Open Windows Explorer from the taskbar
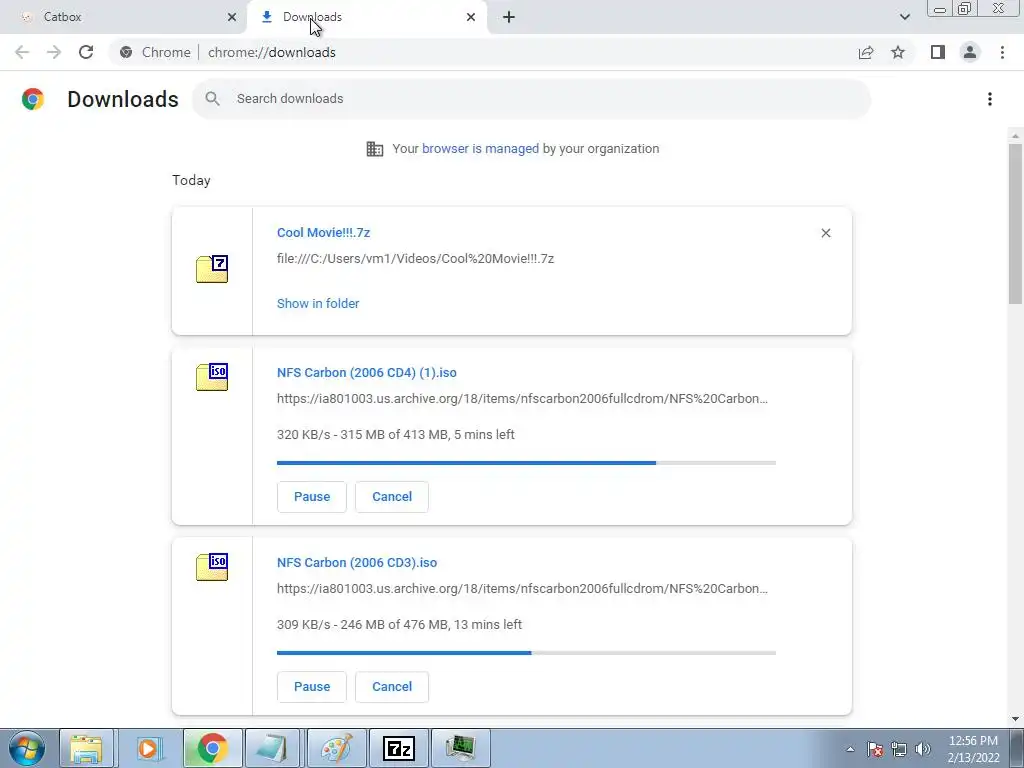 [86, 748]
